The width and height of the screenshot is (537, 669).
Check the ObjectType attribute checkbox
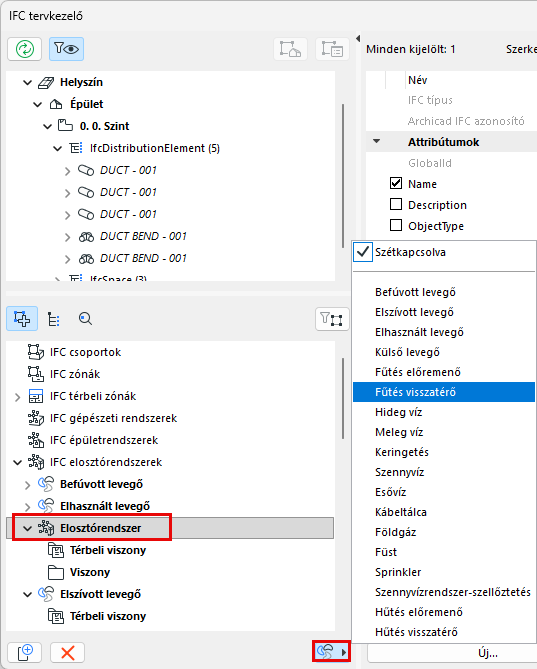396,225
